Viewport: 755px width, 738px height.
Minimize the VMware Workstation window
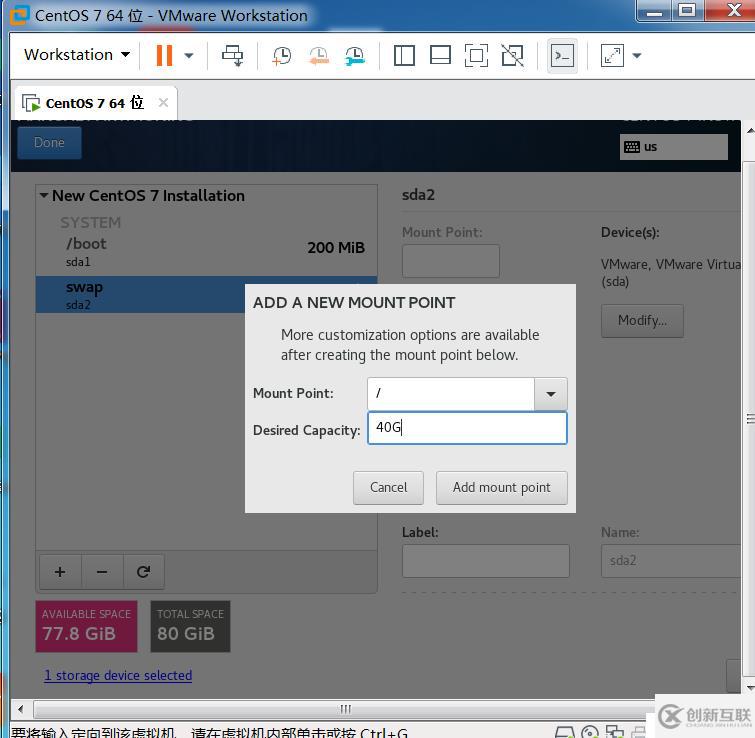[x=654, y=10]
